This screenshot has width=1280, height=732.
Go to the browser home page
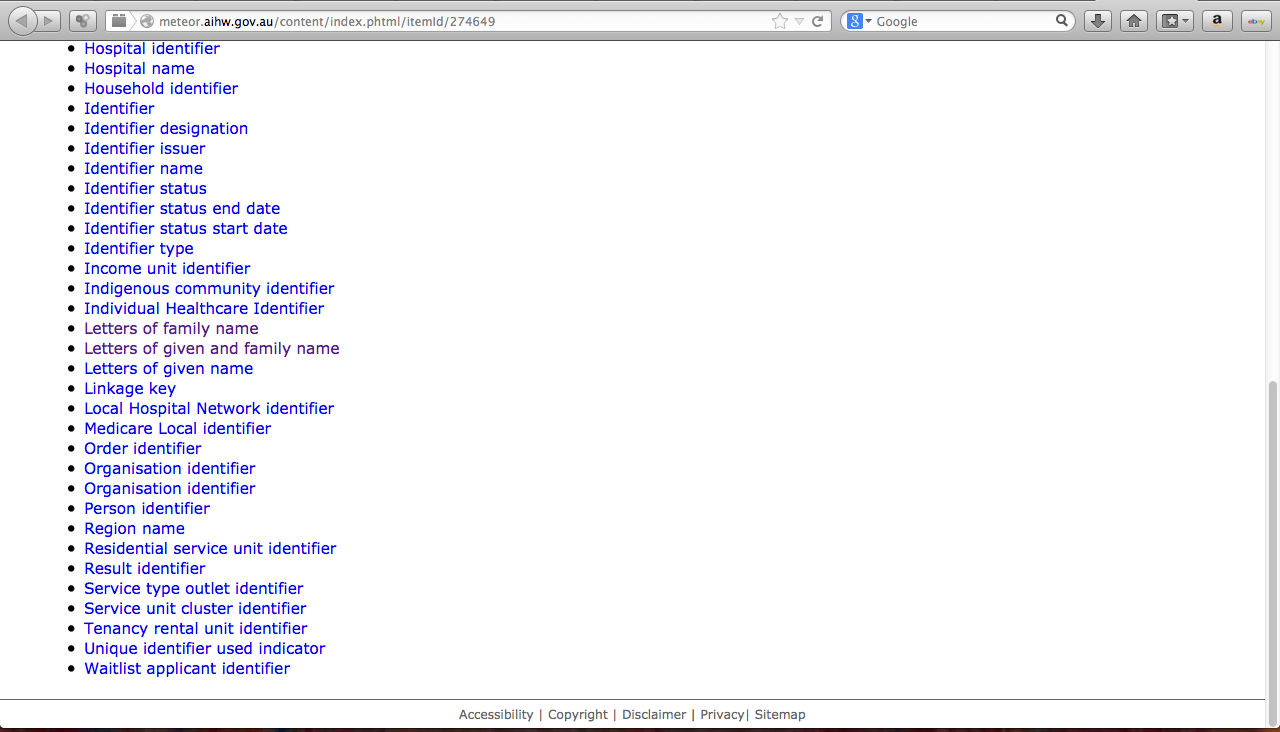click(x=1133, y=20)
